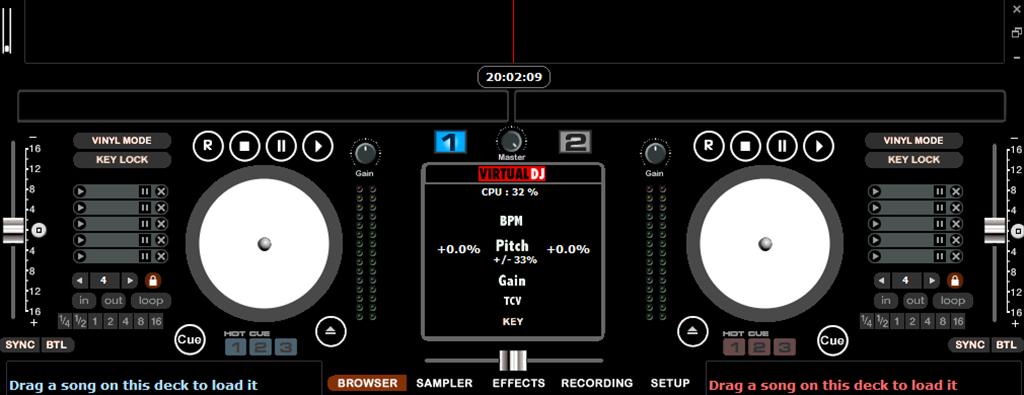Image resolution: width=1024 pixels, height=395 pixels.
Task: Set loop out point on left deck
Action: point(113,300)
